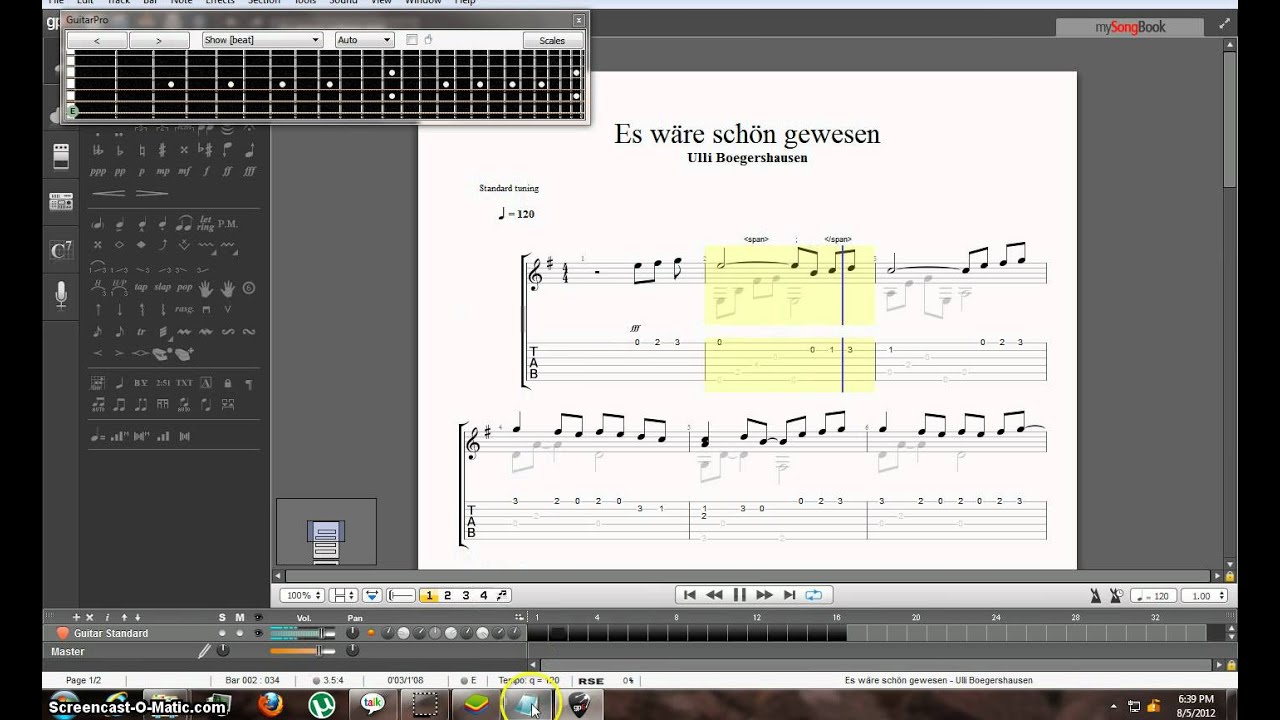
Task: Open the C7 chord panel
Action: [x=61, y=250]
